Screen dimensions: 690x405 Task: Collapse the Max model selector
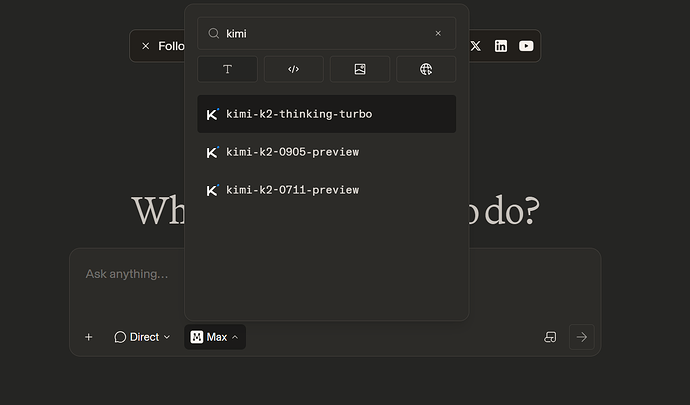point(215,337)
